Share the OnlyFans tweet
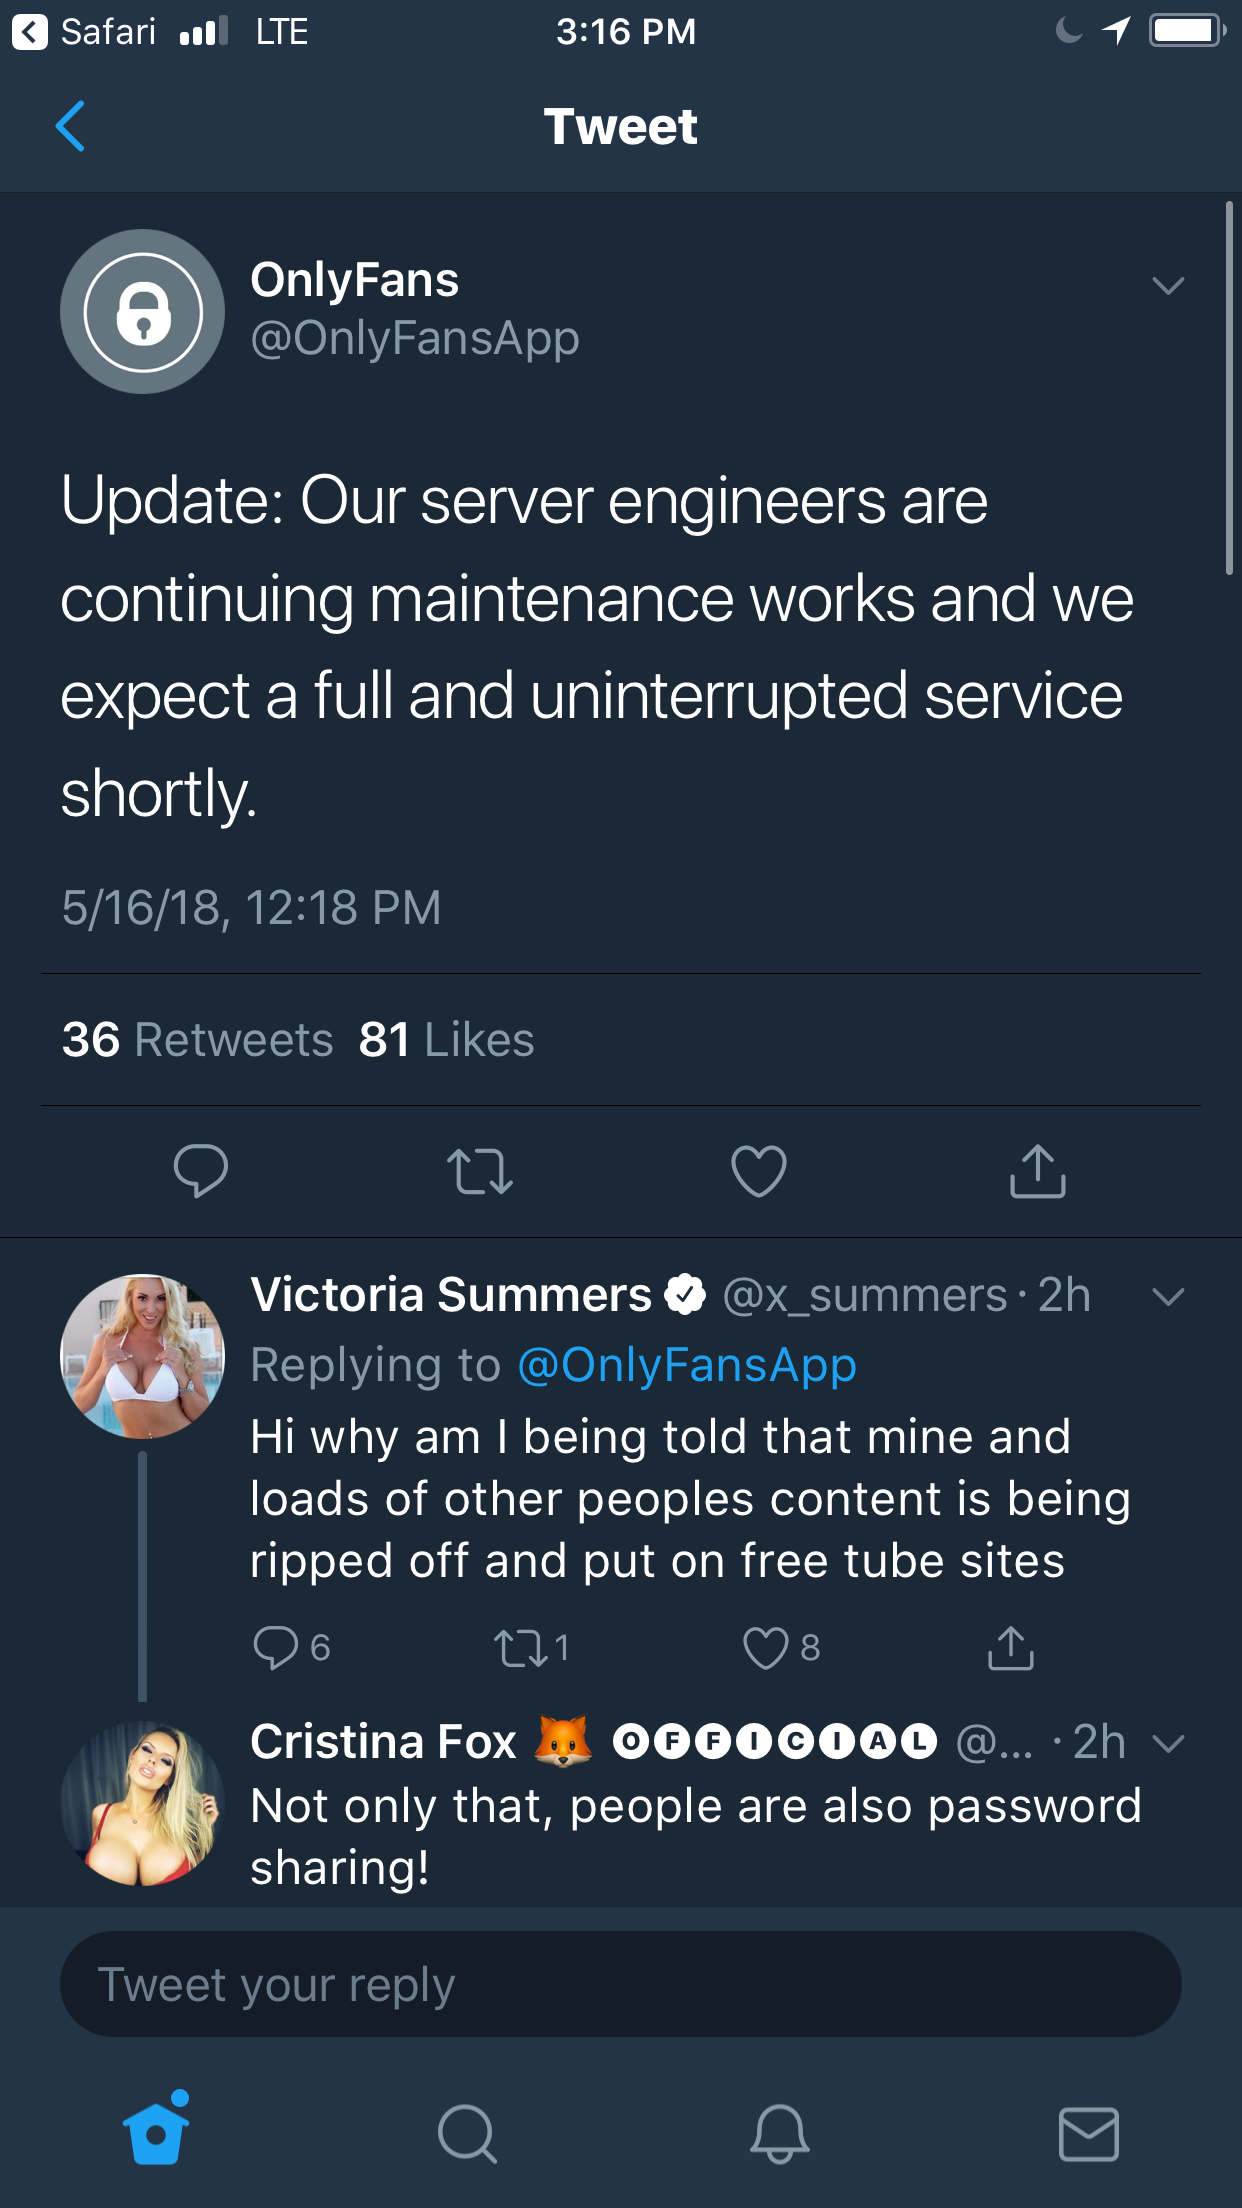This screenshot has height=2208, width=1242. 1038,1171
